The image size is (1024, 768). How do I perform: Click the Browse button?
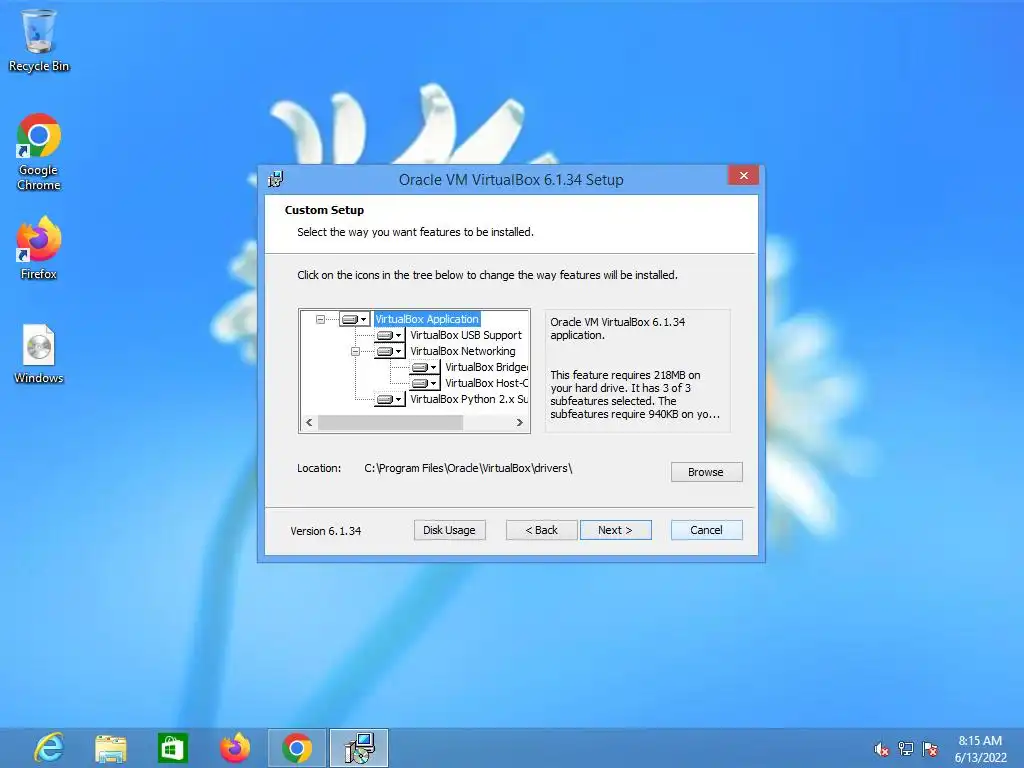(706, 472)
